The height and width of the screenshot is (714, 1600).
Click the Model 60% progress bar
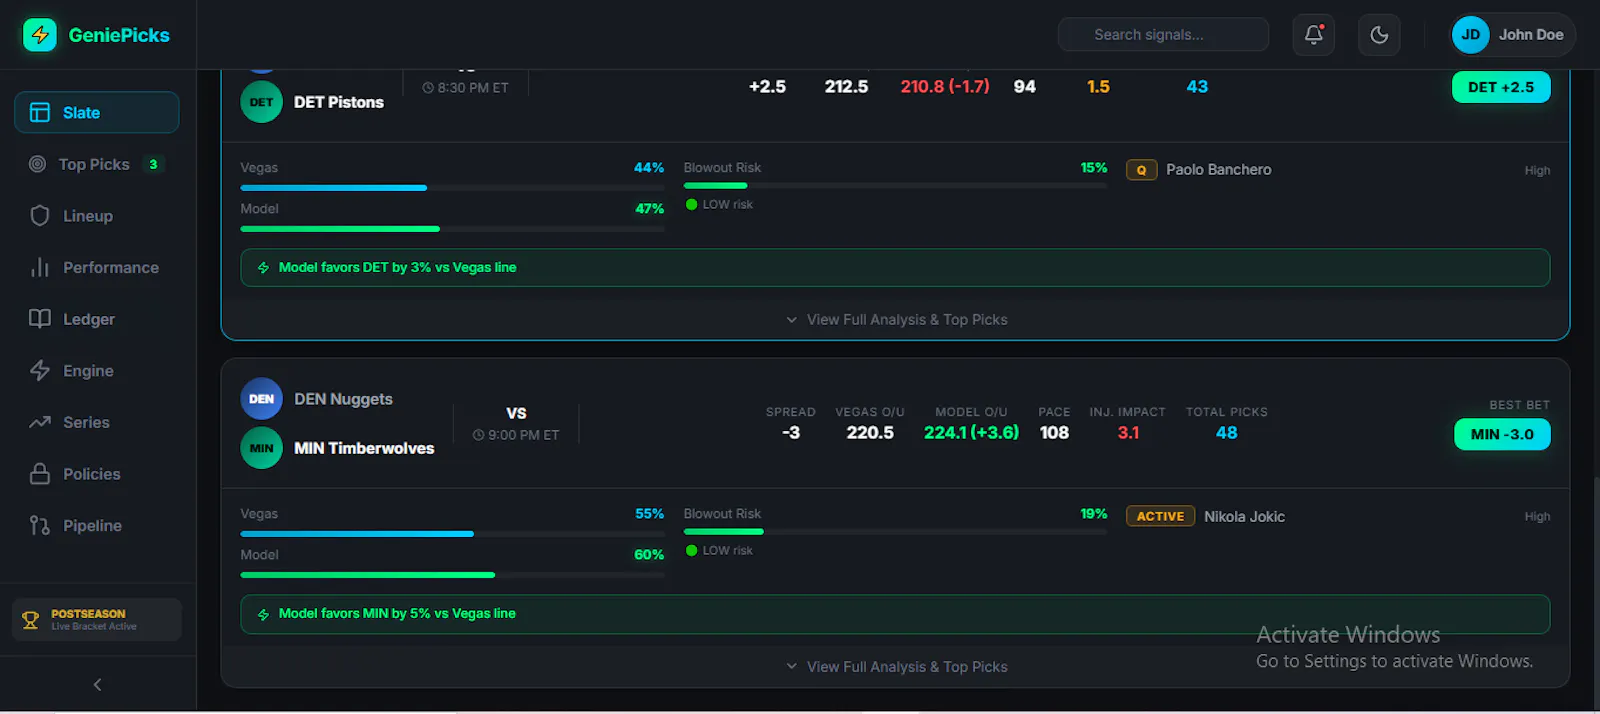click(452, 575)
